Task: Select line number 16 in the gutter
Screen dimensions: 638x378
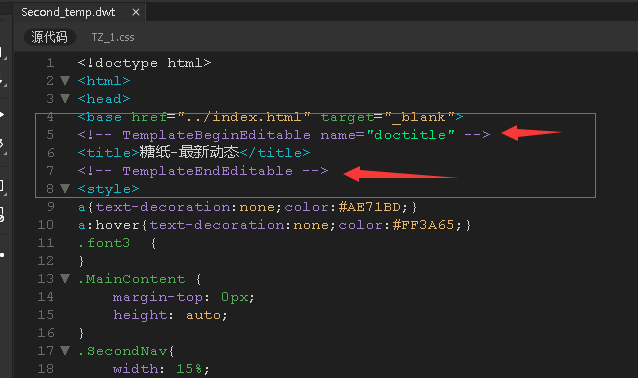Action: [x=46, y=333]
